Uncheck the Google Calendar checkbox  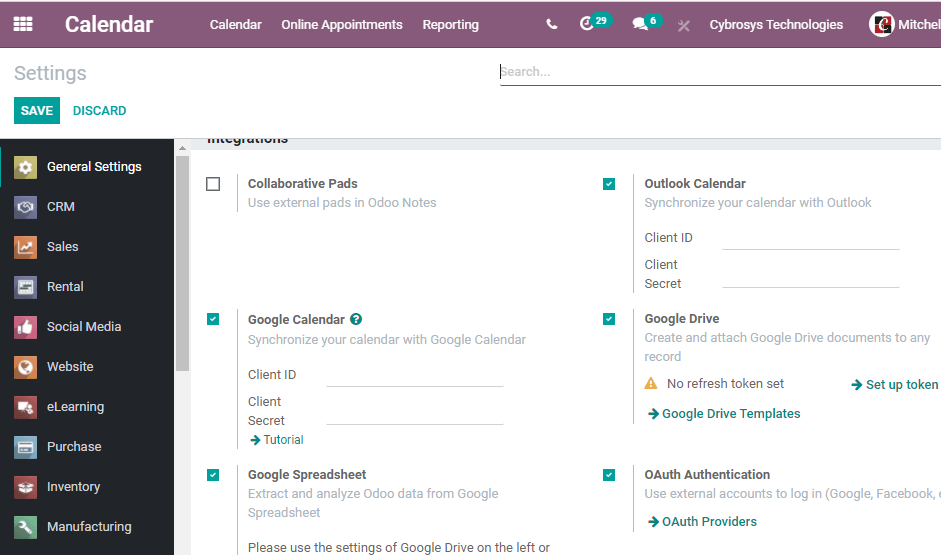click(213, 319)
